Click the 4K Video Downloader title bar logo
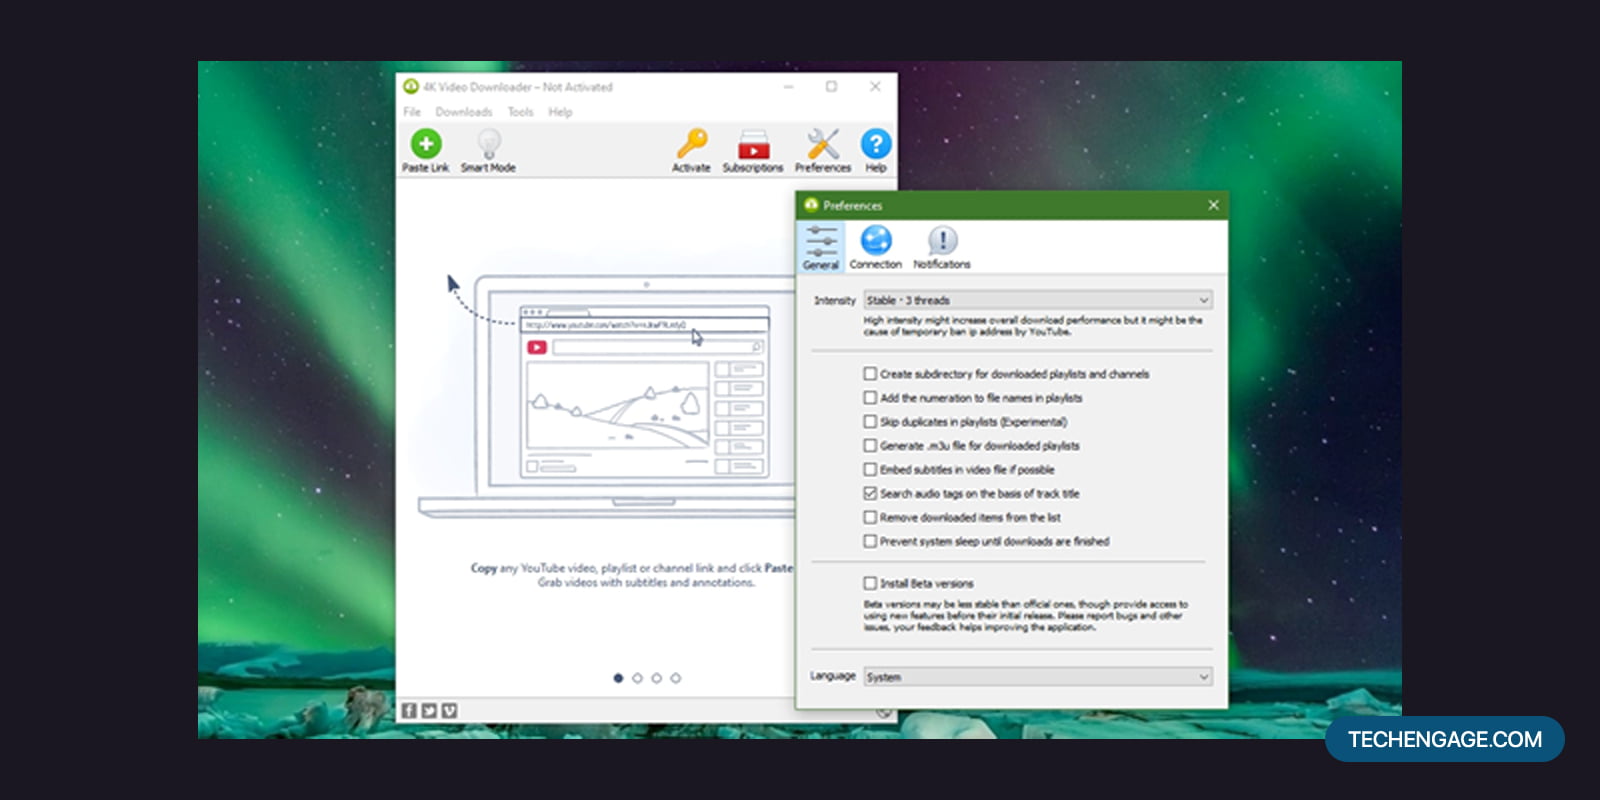The height and width of the screenshot is (800, 1600). pos(410,87)
